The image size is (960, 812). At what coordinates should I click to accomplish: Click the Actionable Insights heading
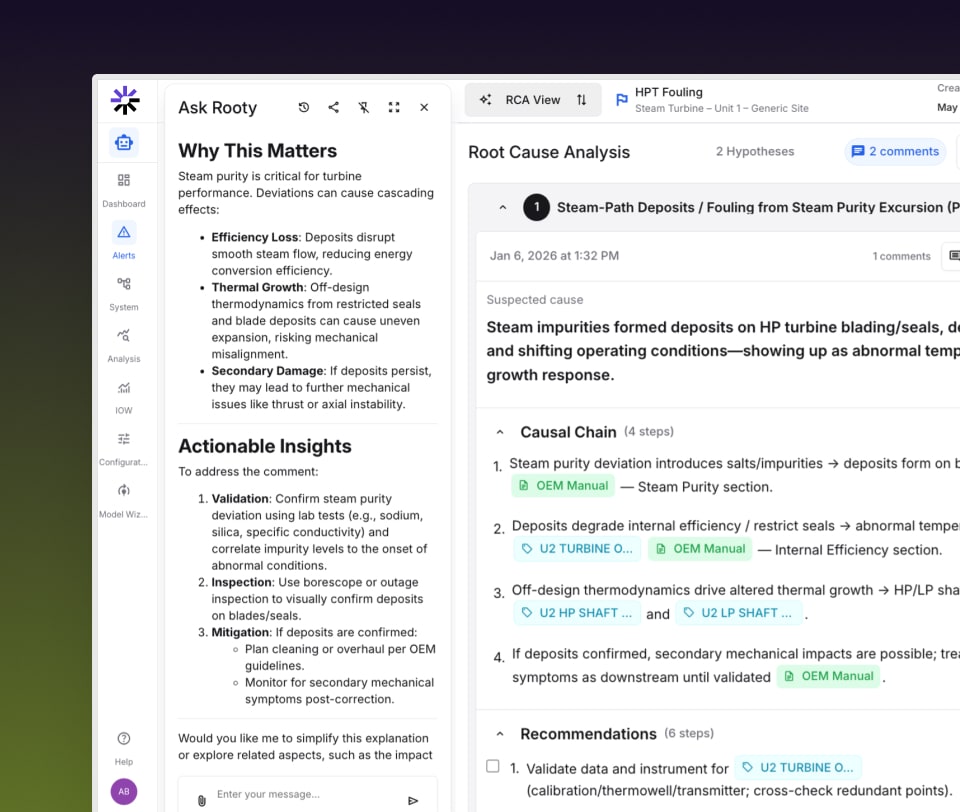coord(265,446)
